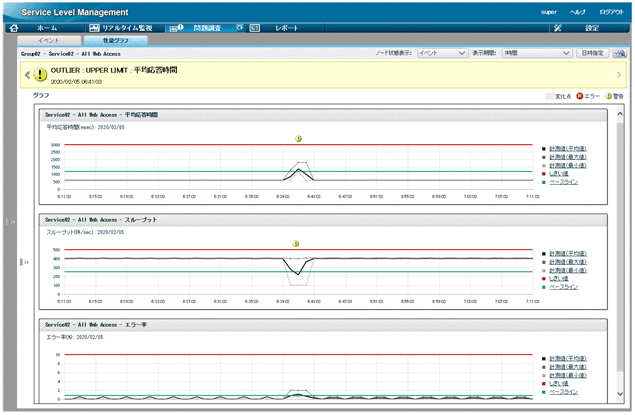Expand the 表示期間 dropdown
This screenshot has width=635, height=415.
click(537, 52)
